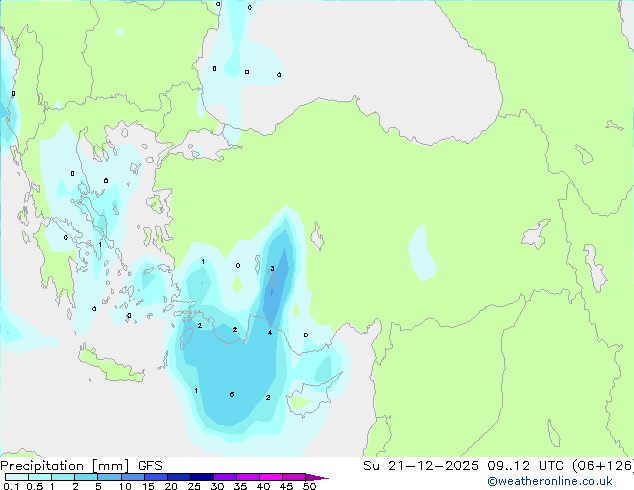The height and width of the screenshot is (490, 634).
Task: Open the weatheronline.co.uk link
Action: click(550, 481)
